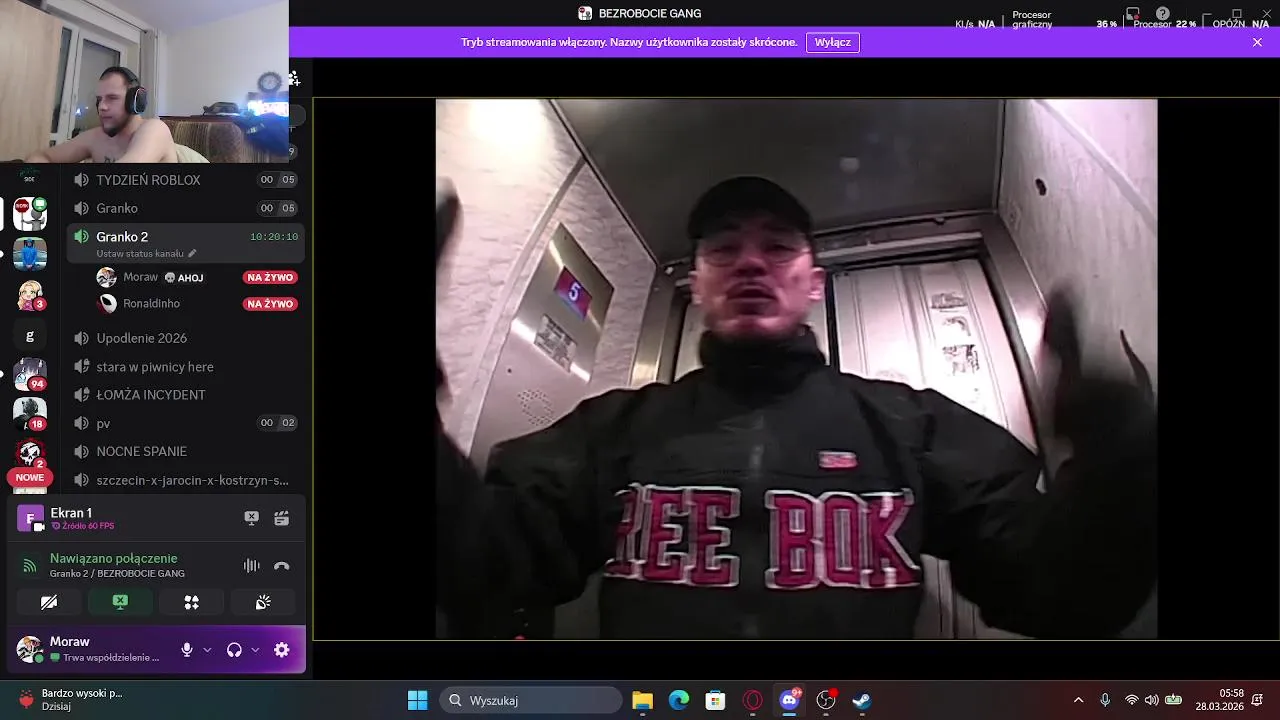Open Moraw's user profile avatar
The height and width of the screenshot is (720, 1280).
30,649
